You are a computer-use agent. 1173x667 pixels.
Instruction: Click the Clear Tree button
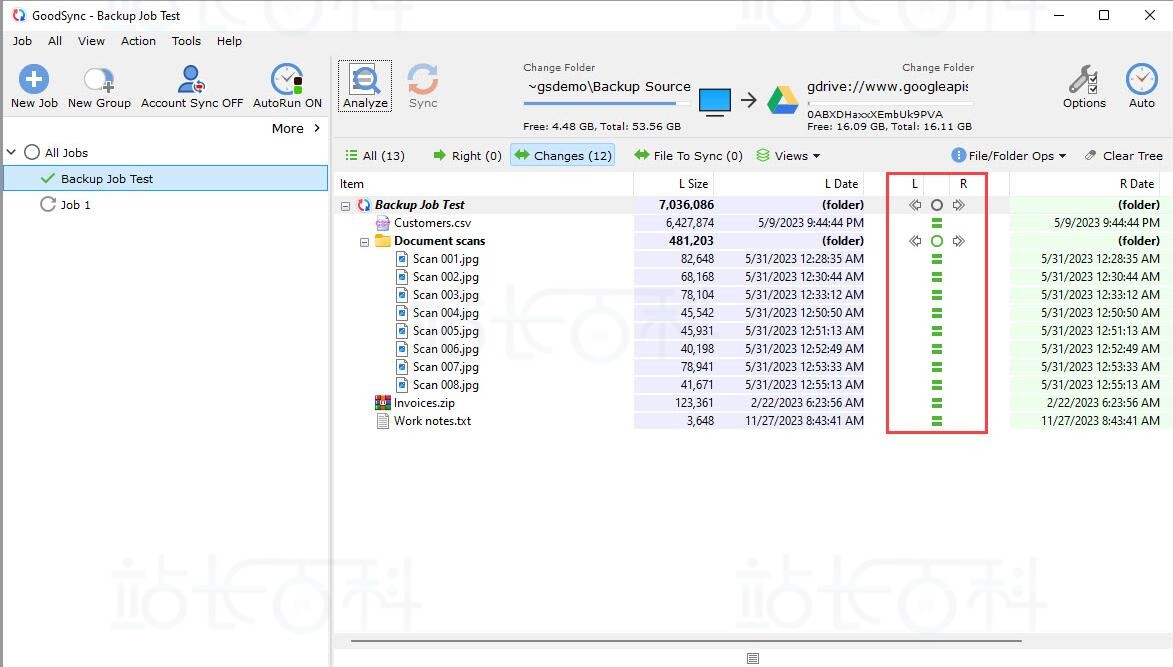(x=1124, y=156)
